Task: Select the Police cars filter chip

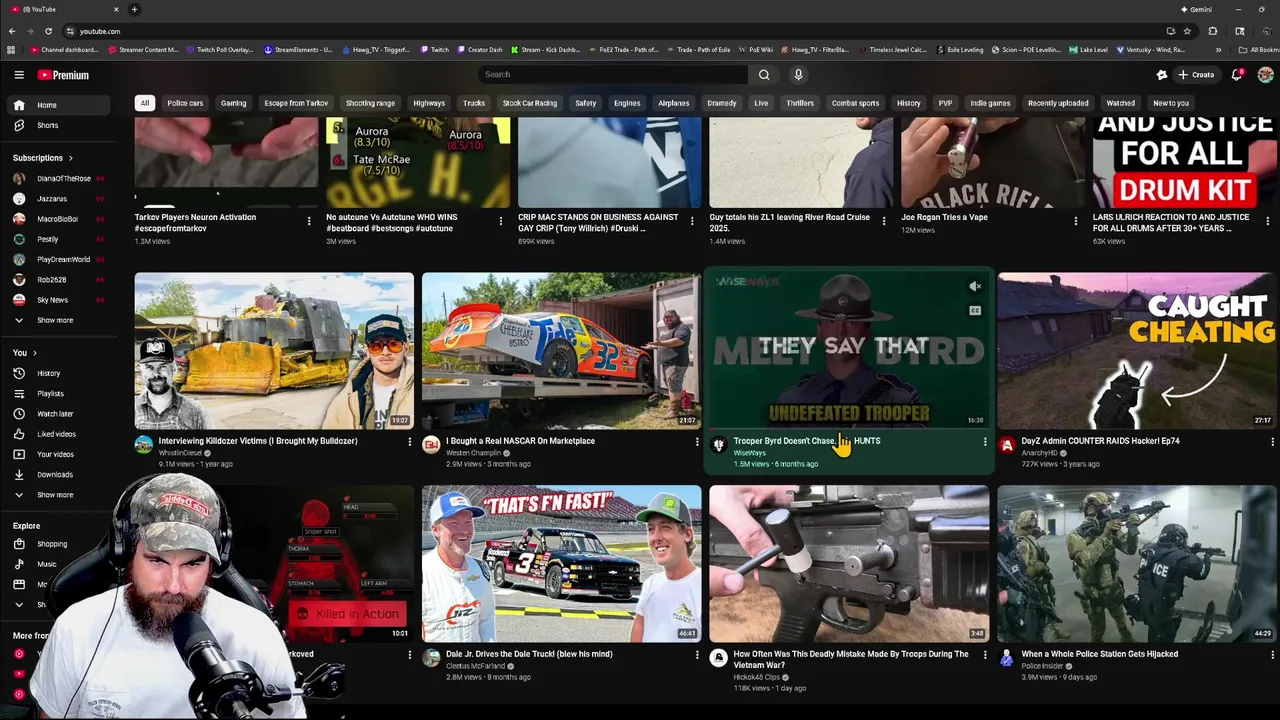Action: (x=185, y=103)
